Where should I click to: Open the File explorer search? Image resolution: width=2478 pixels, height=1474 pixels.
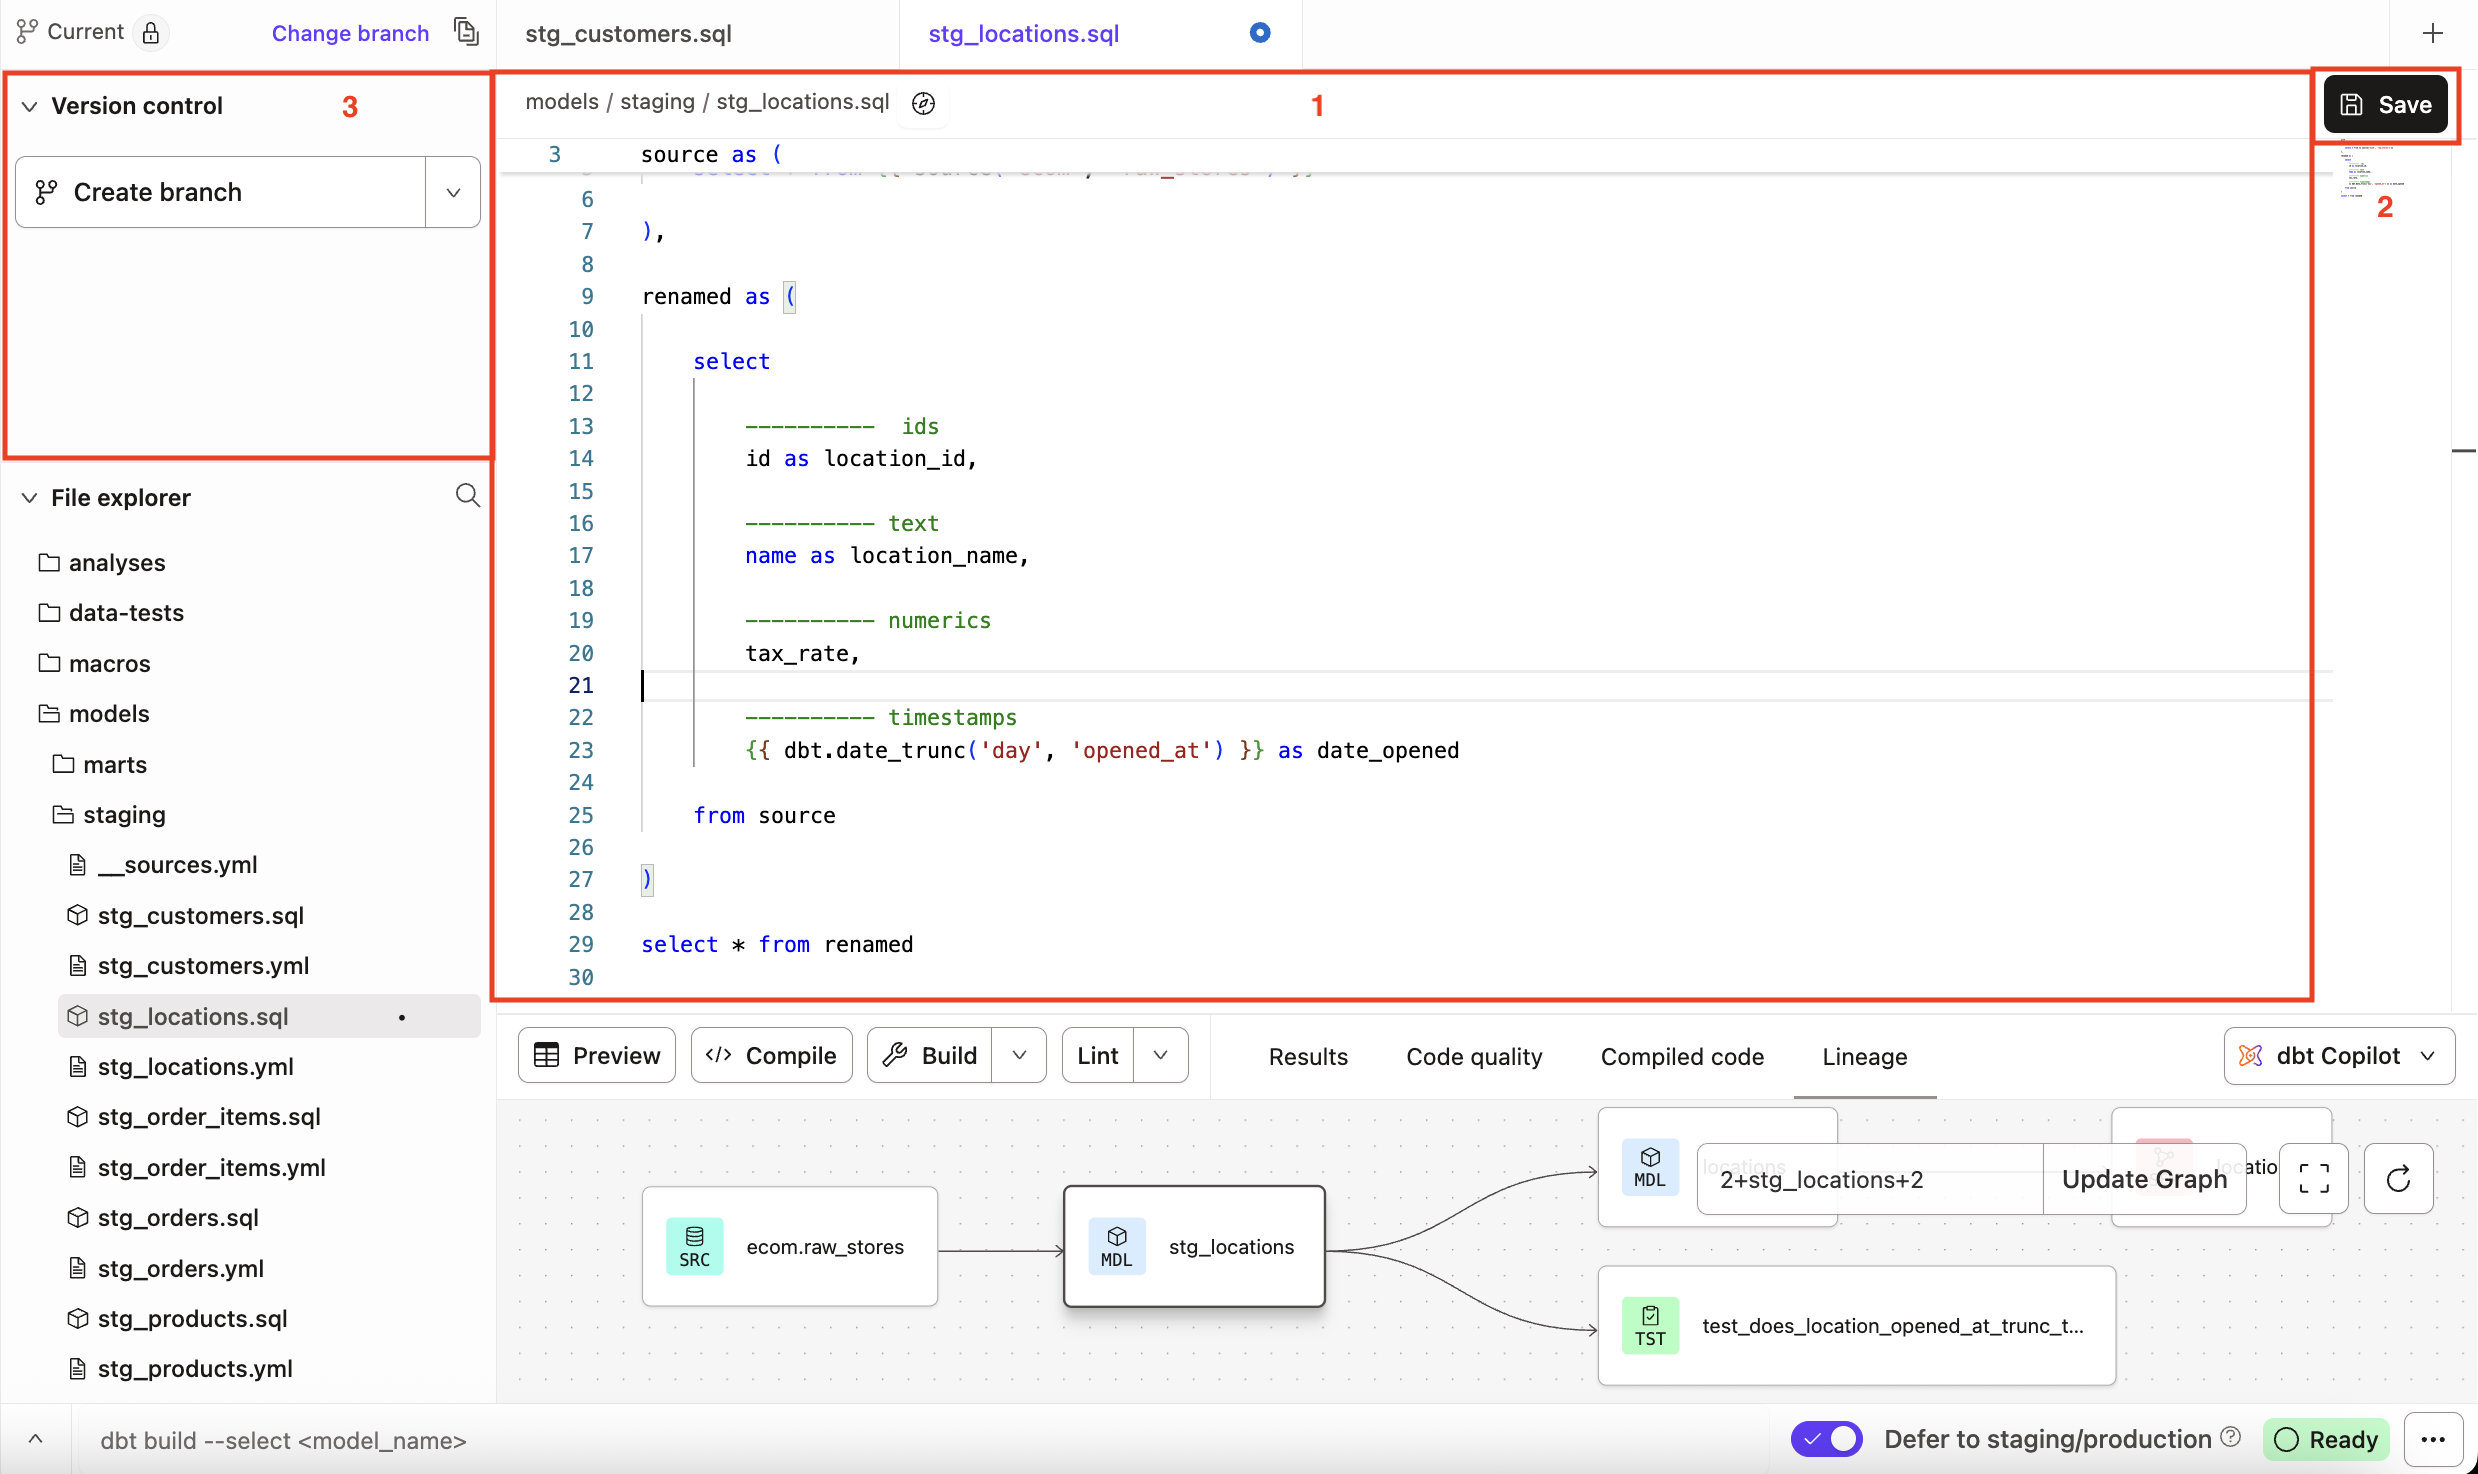[466, 495]
